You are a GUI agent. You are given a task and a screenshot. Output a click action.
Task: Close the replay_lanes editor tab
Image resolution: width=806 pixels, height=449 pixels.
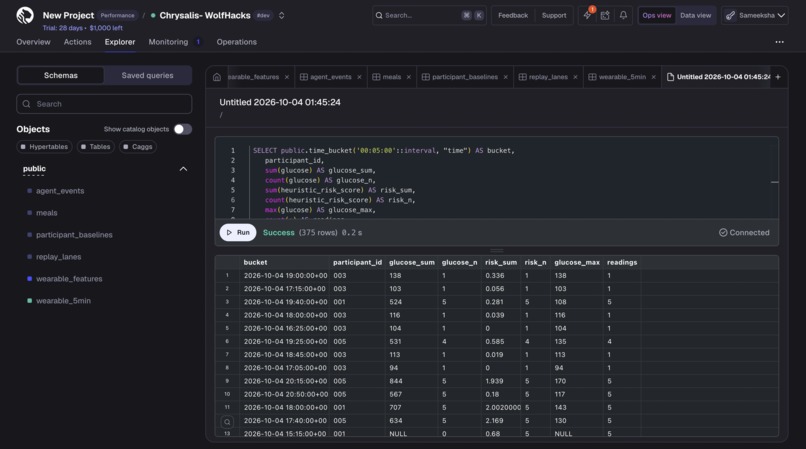tap(575, 77)
